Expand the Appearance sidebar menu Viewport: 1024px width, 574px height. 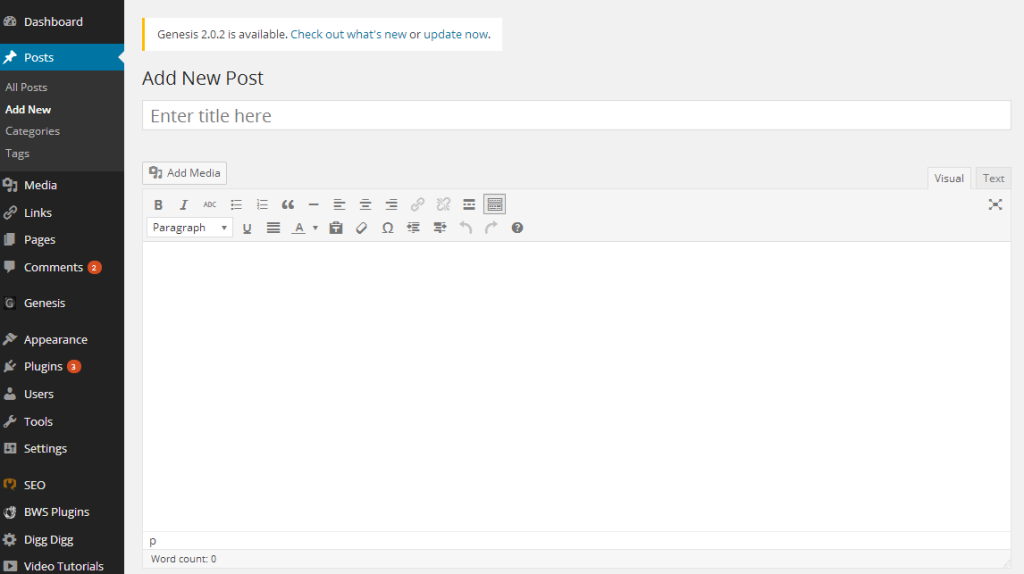point(55,340)
